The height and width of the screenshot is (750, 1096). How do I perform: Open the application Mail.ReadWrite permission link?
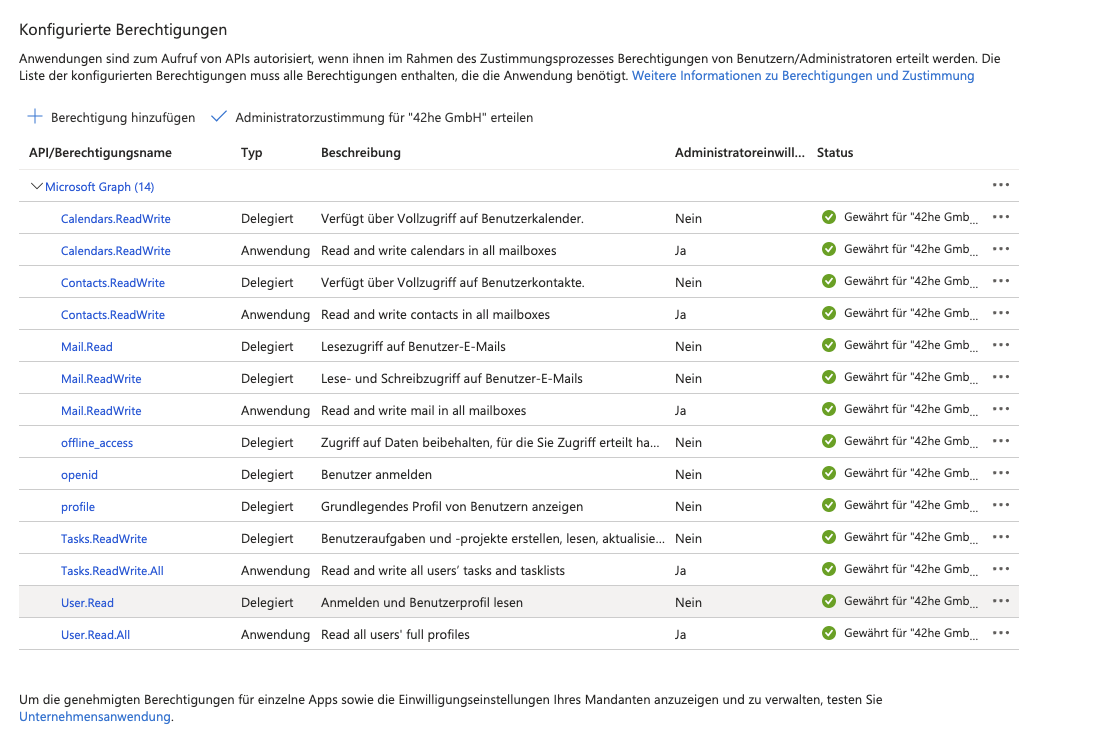tap(101, 411)
